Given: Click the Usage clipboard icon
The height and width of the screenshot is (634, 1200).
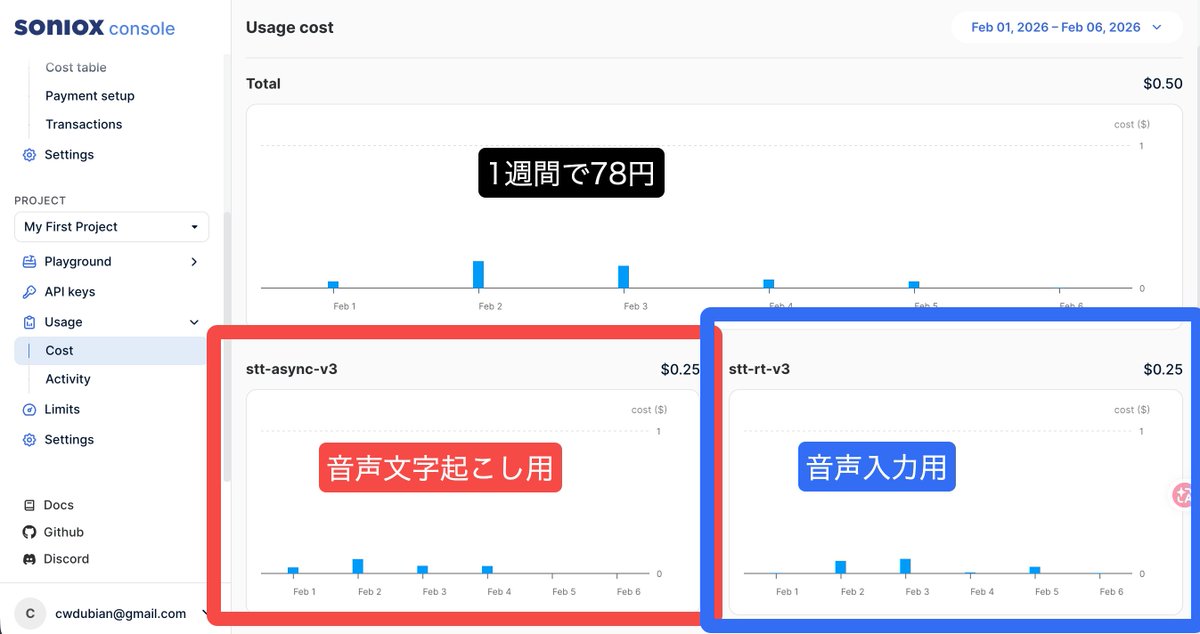Looking at the screenshot, I should click(27, 321).
